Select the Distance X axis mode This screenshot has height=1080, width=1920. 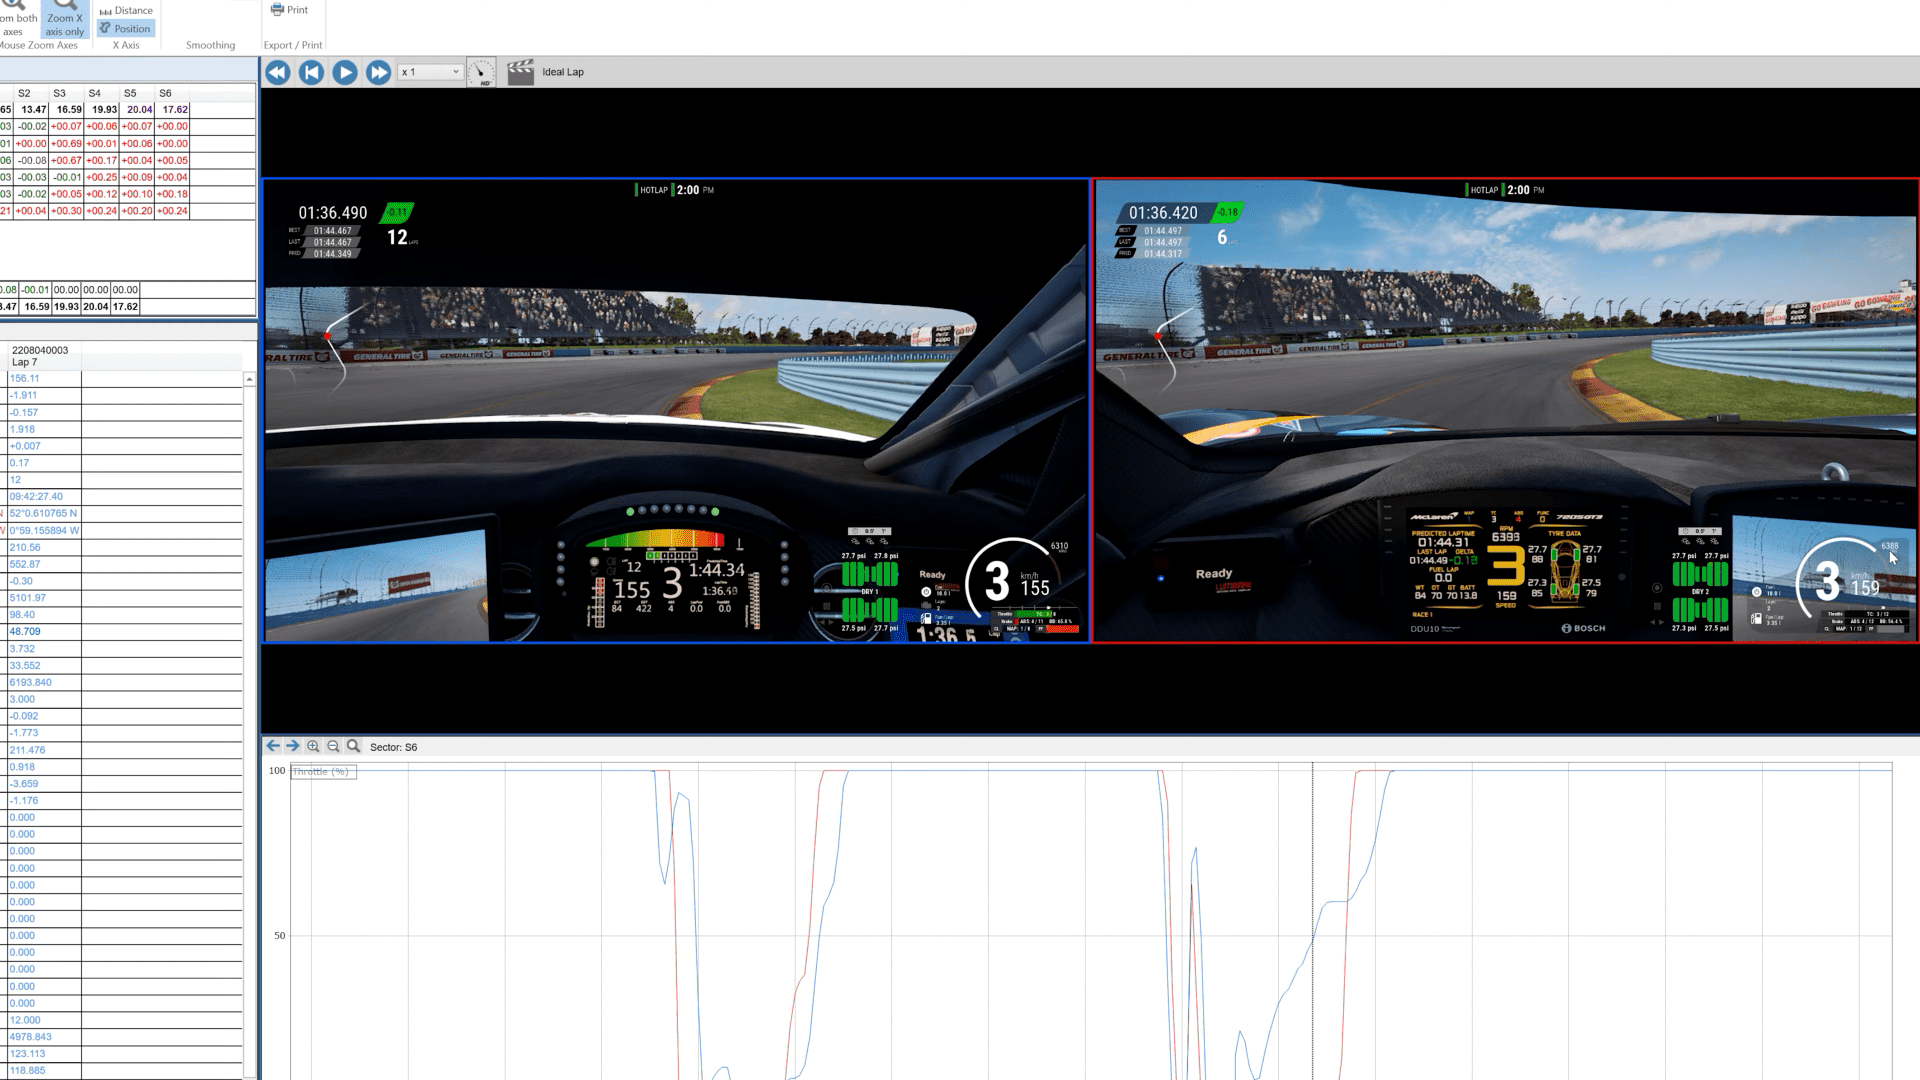coord(126,9)
